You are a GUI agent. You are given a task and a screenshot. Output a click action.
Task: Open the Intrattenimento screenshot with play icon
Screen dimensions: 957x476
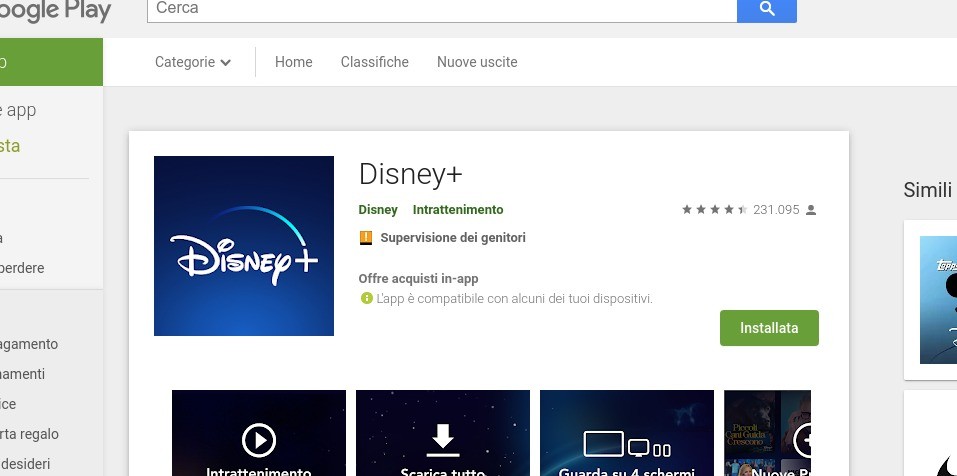coord(259,433)
